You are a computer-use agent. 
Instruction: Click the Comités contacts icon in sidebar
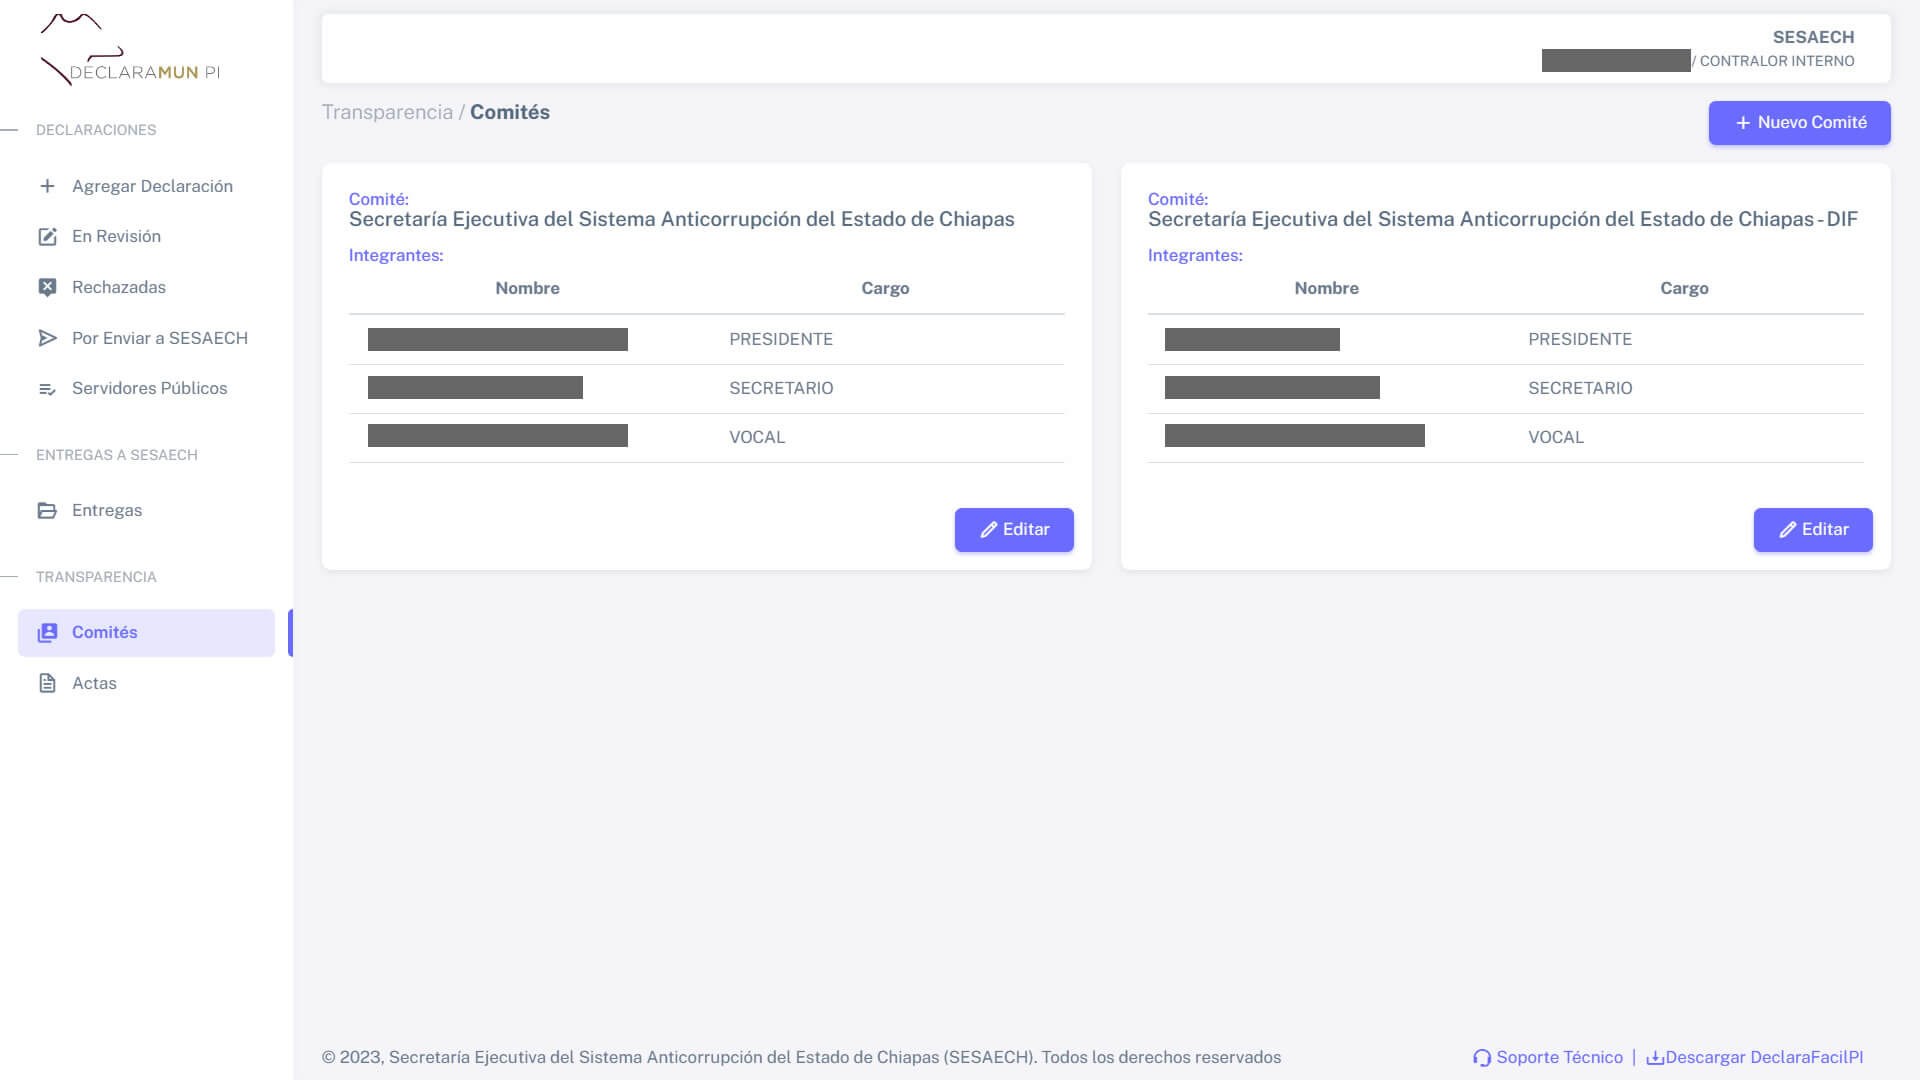[47, 633]
